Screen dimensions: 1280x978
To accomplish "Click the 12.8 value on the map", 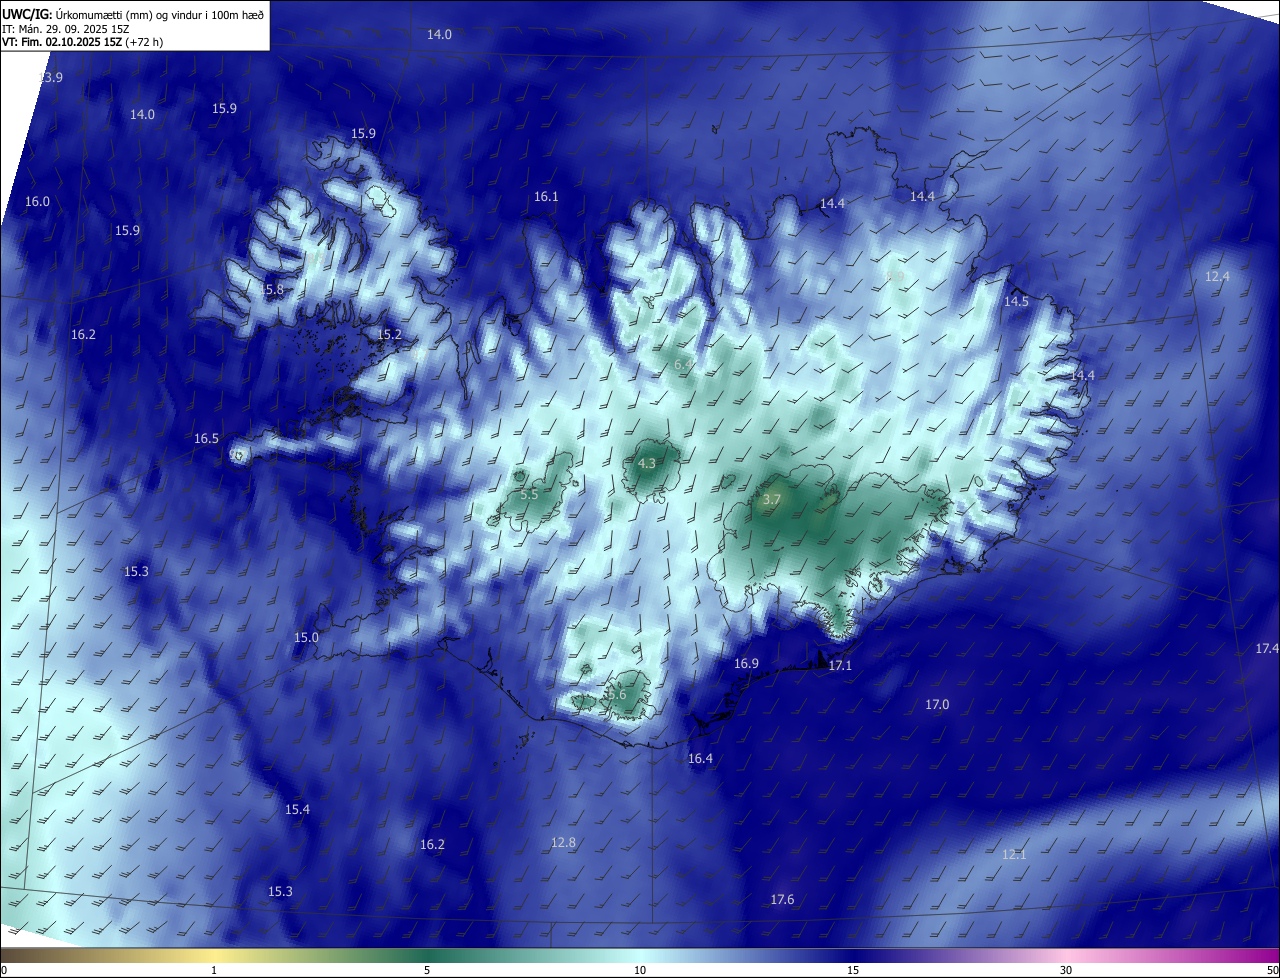I will click(x=563, y=842).
